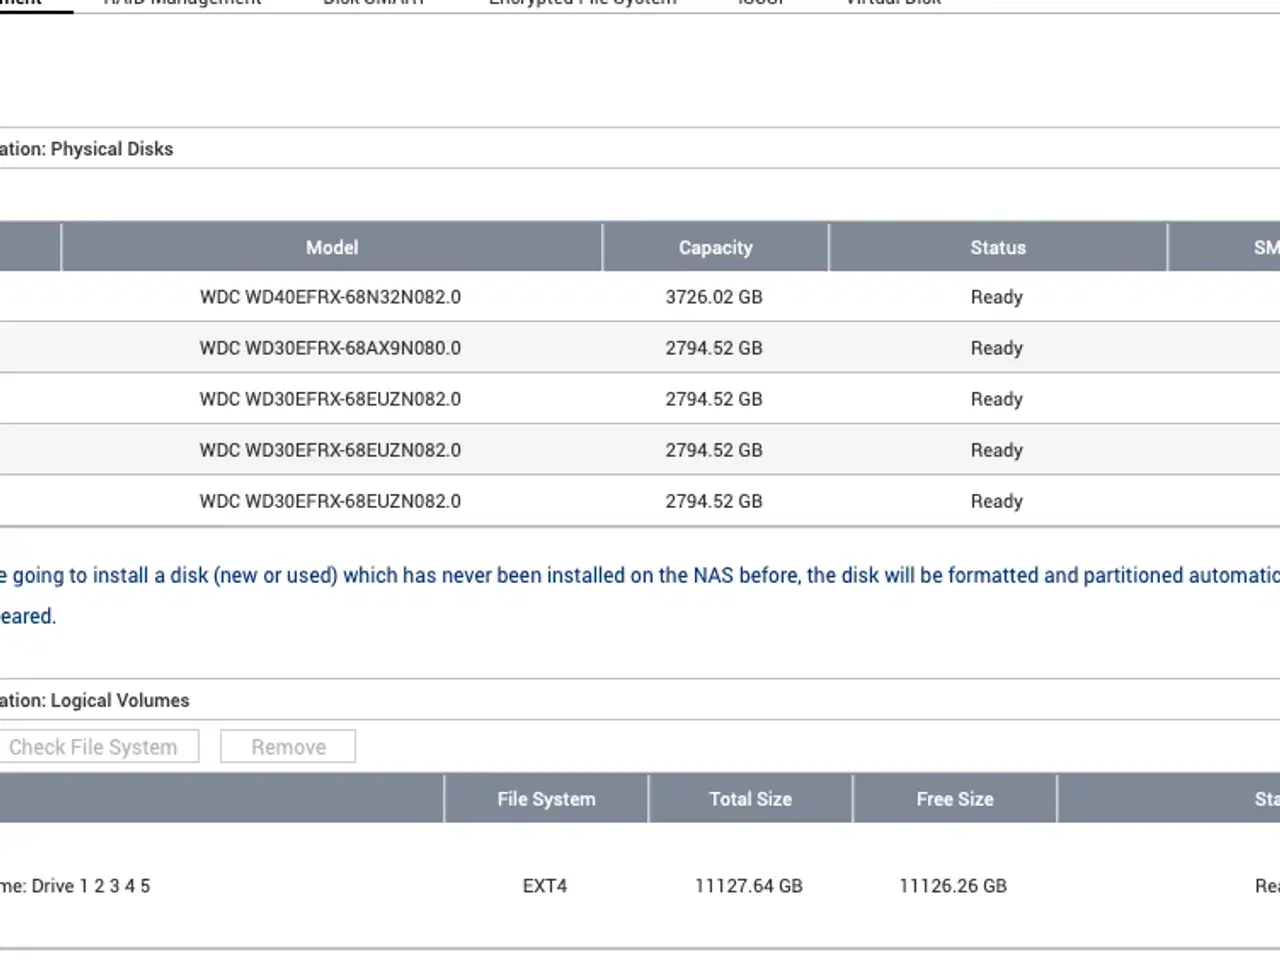Select the WDC WD30EFRX-68AX9N080.0 disk row

[x=330, y=348]
